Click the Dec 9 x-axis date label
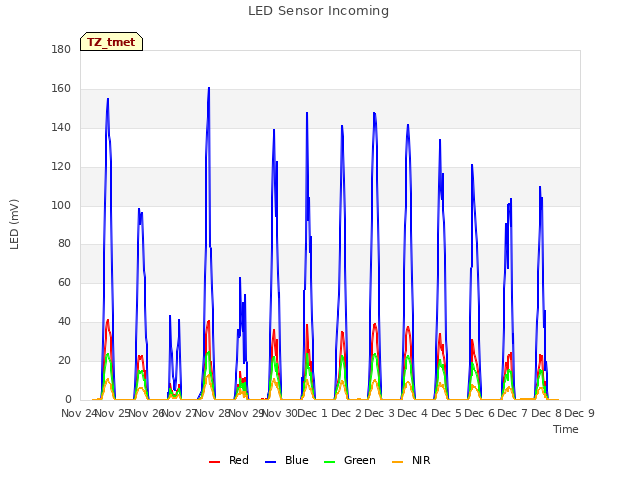The width and height of the screenshot is (640, 480). [579, 413]
